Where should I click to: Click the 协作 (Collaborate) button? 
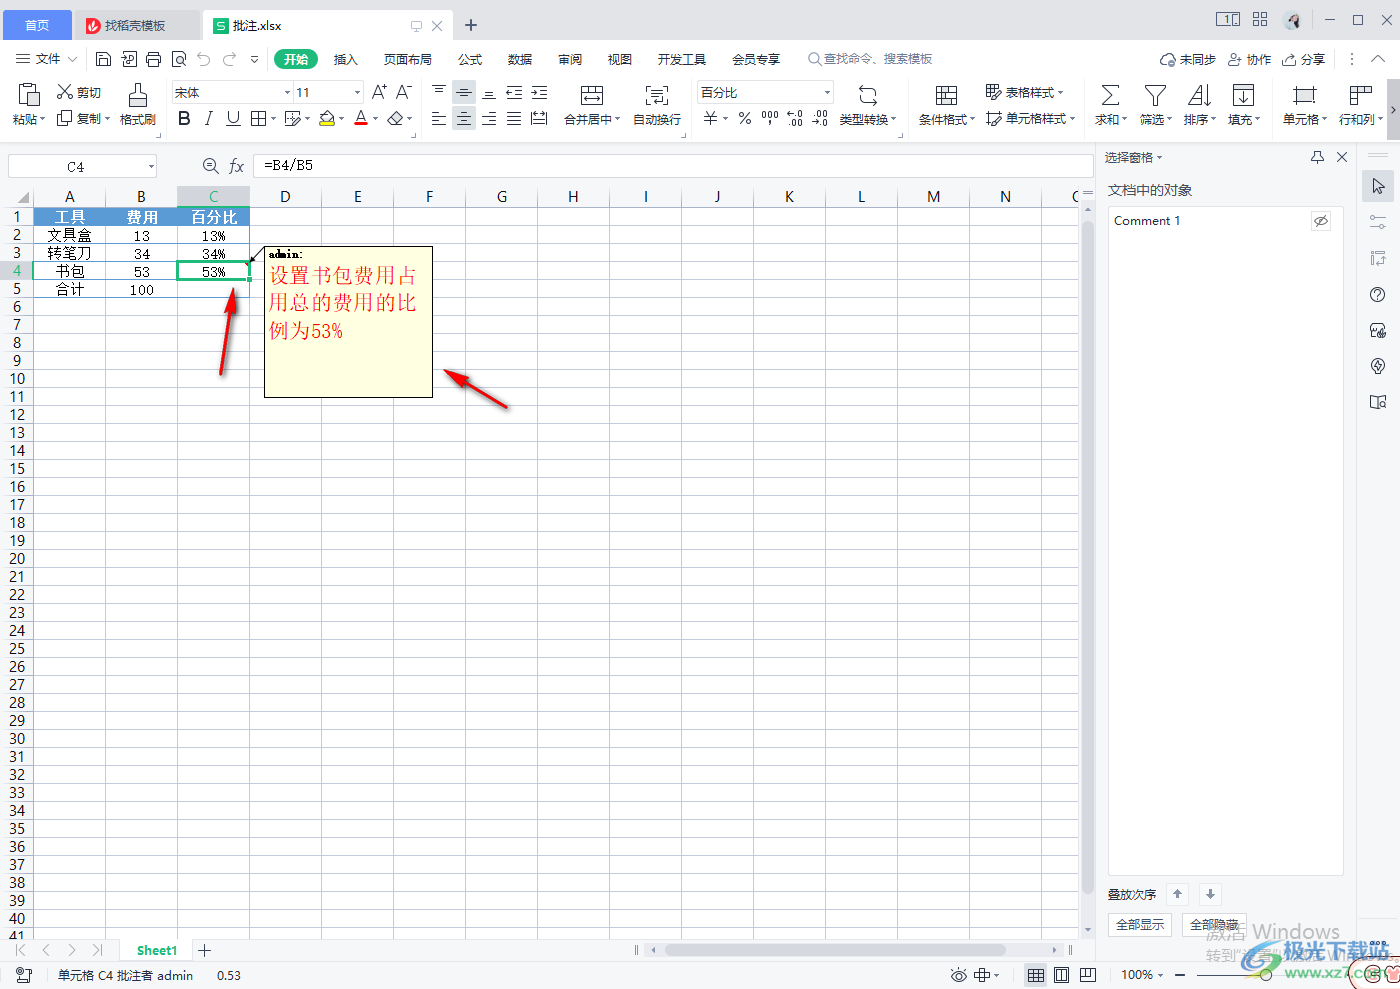click(x=1250, y=59)
